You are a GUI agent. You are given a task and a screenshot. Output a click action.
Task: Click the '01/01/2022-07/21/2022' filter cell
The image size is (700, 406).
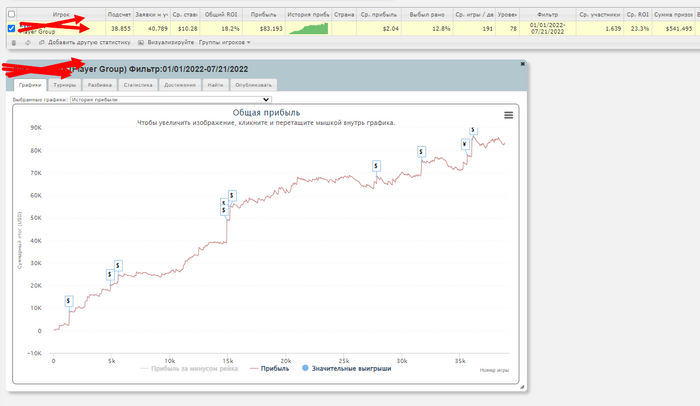click(547, 29)
